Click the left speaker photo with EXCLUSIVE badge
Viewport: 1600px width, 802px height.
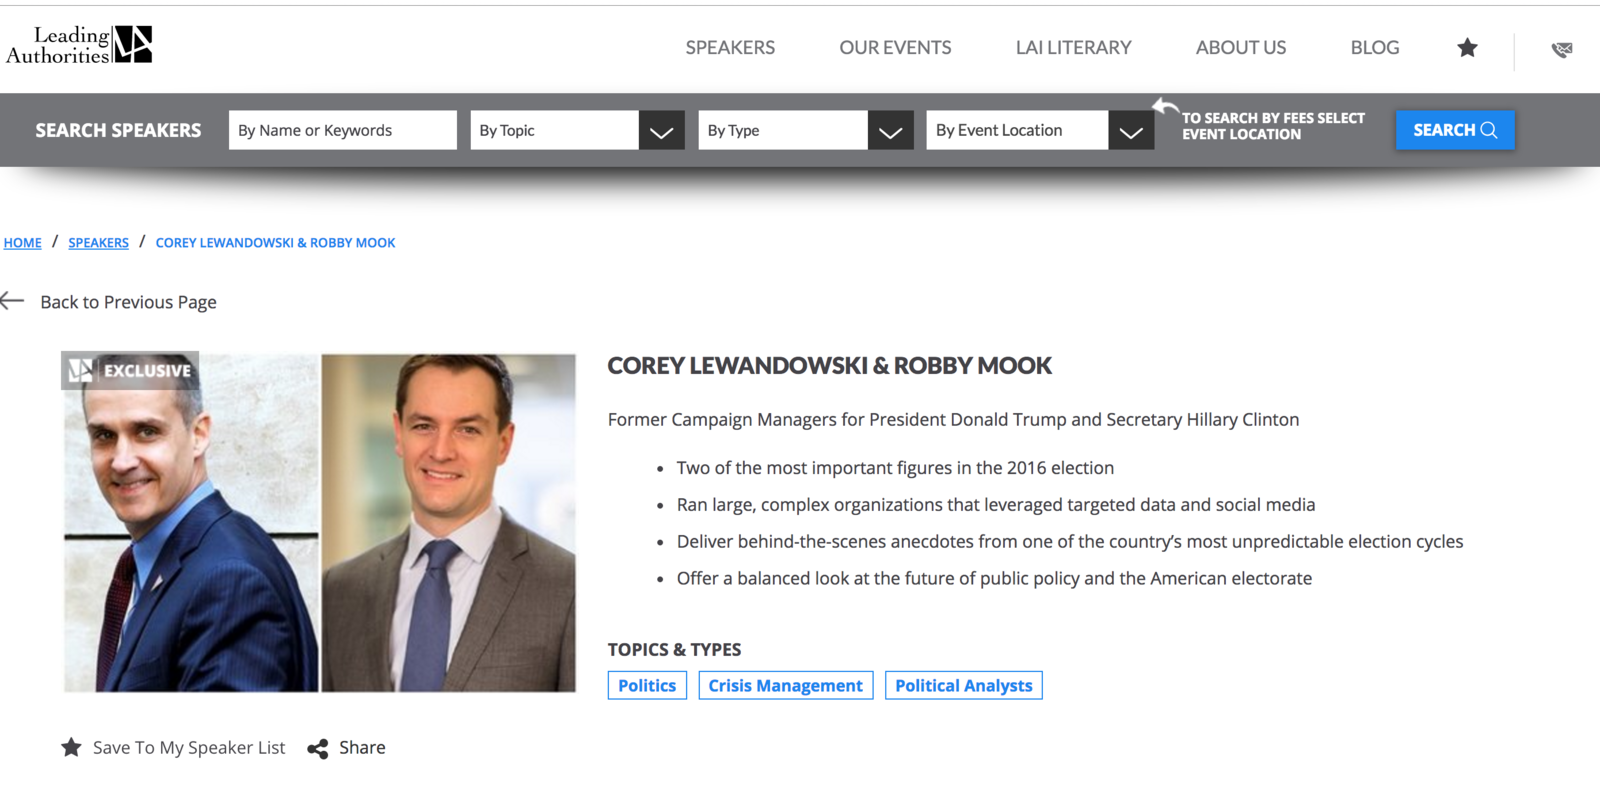click(x=191, y=522)
